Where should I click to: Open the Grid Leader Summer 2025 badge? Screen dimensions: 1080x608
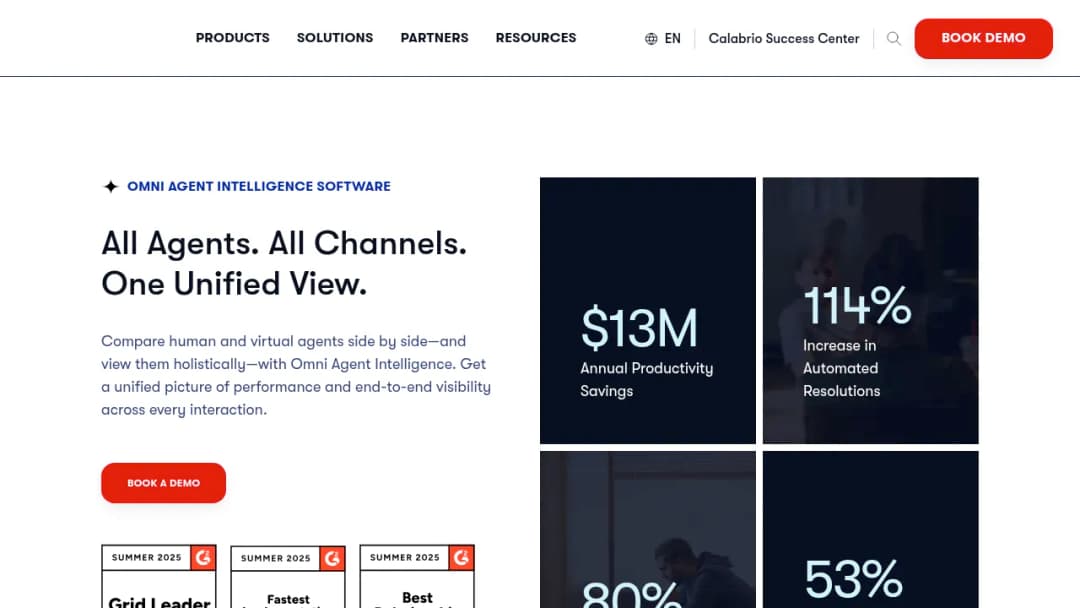click(x=159, y=576)
